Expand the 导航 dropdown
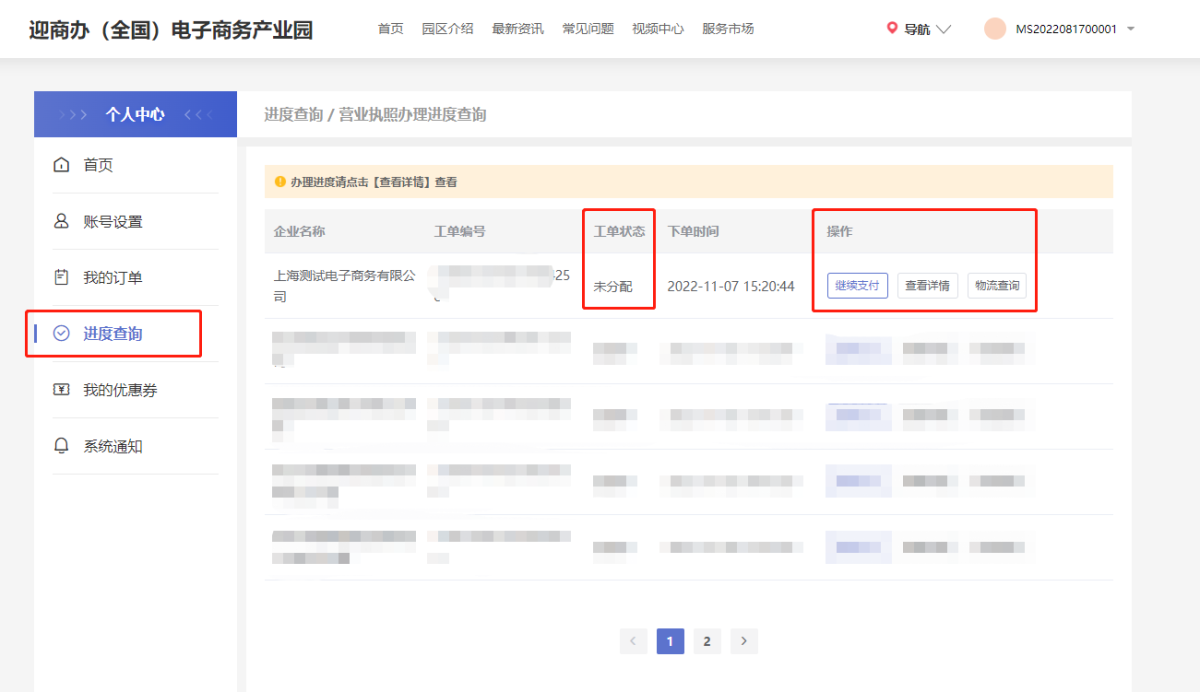This screenshot has height=692, width=1200. [x=943, y=29]
